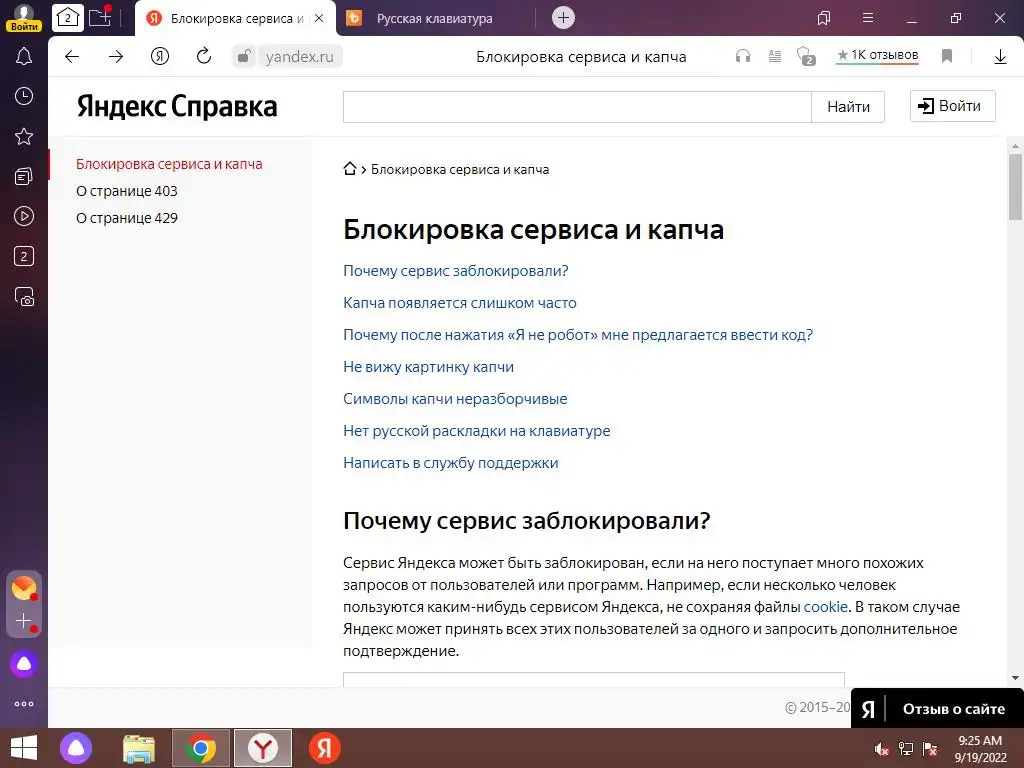Enable reader mode icon
This screenshot has width=1024, height=768.
tap(775, 57)
